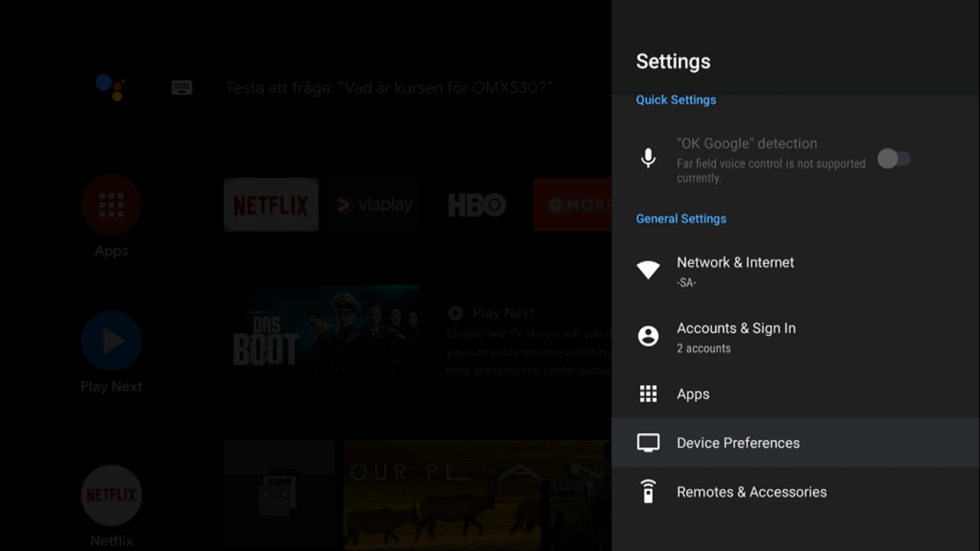Screen dimensions: 980x551
Task: Click the Play Next label in the sidebar
Action: pyautogui.click(x=111, y=386)
